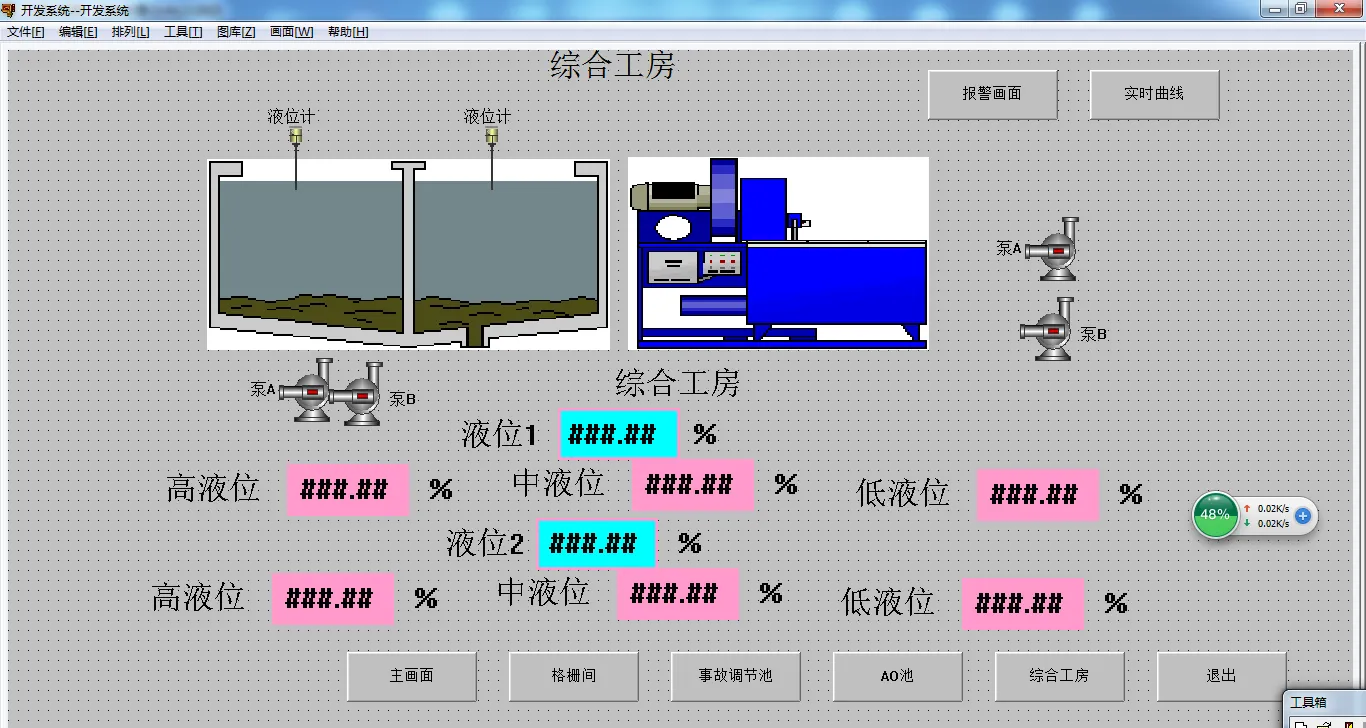Click the plus on the network speed widget

coord(1301,515)
